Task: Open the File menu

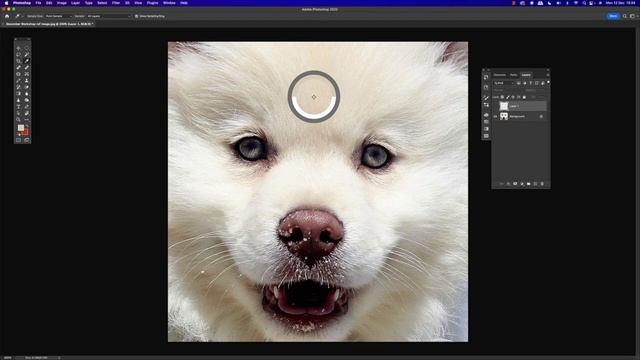Action: click(x=38, y=3)
